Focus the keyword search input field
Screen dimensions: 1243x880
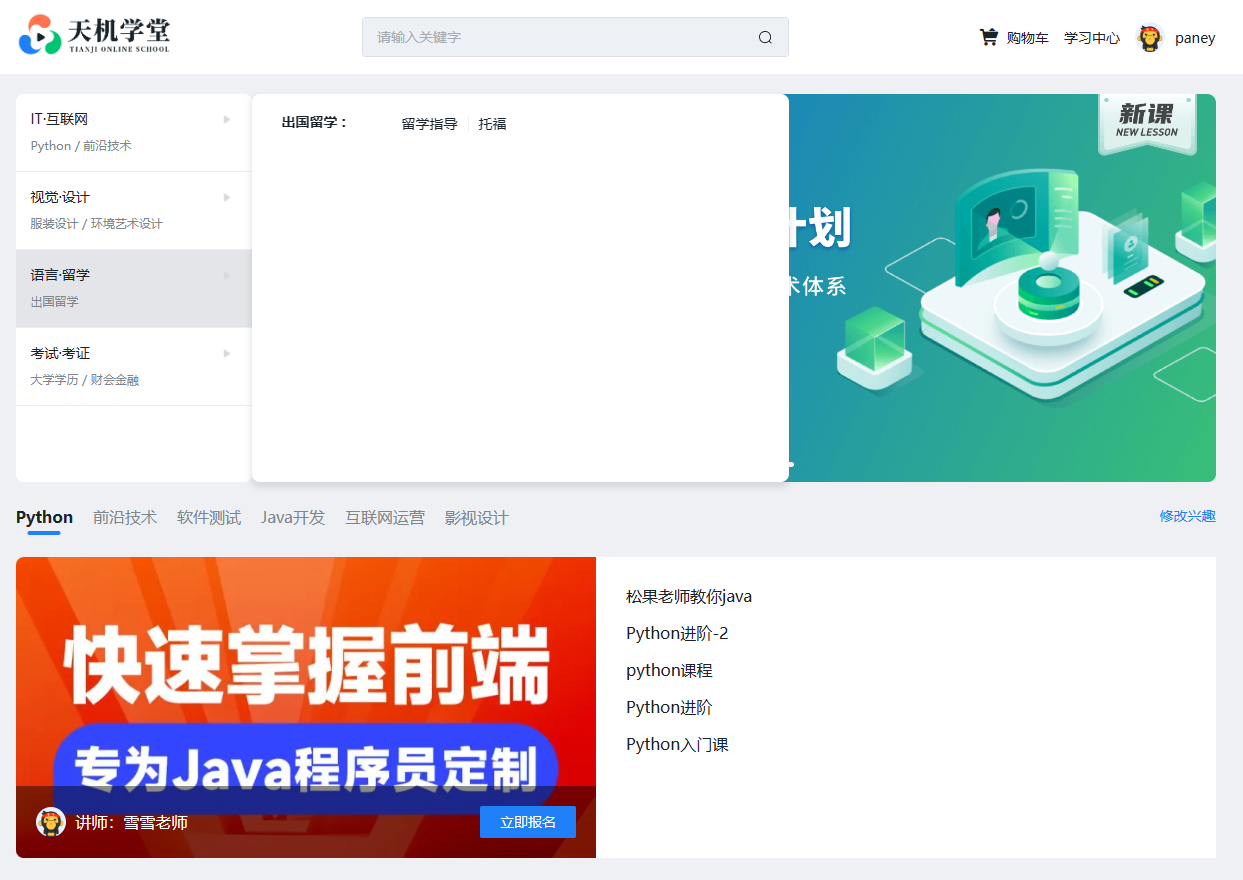click(x=575, y=37)
